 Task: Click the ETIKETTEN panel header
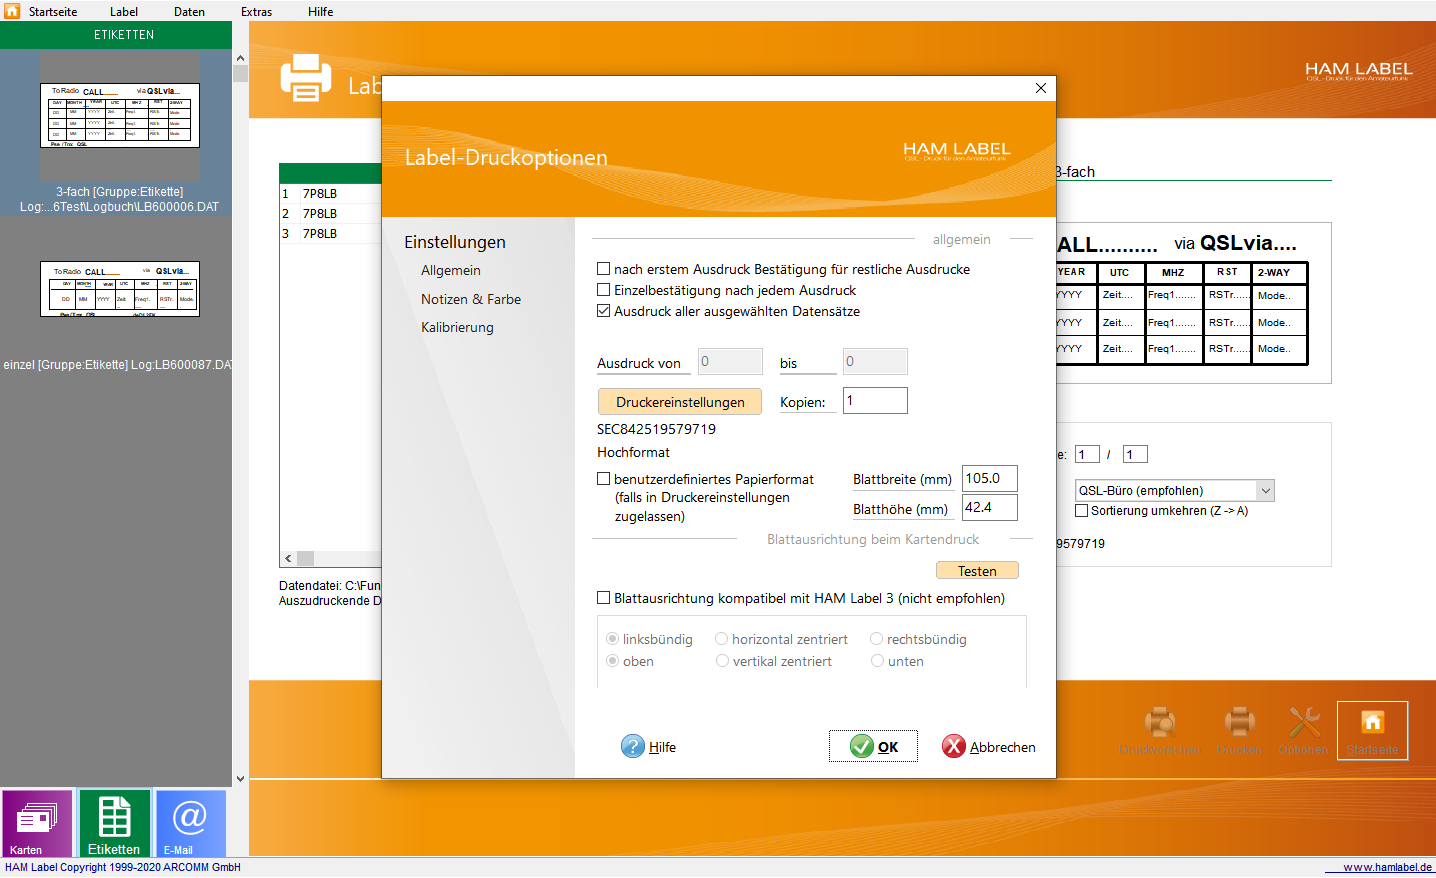click(116, 35)
